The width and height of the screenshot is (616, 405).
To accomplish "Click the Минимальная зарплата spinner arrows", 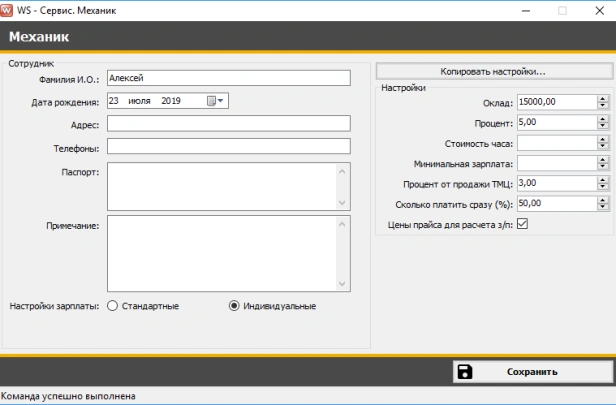I will click(x=602, y=163).
